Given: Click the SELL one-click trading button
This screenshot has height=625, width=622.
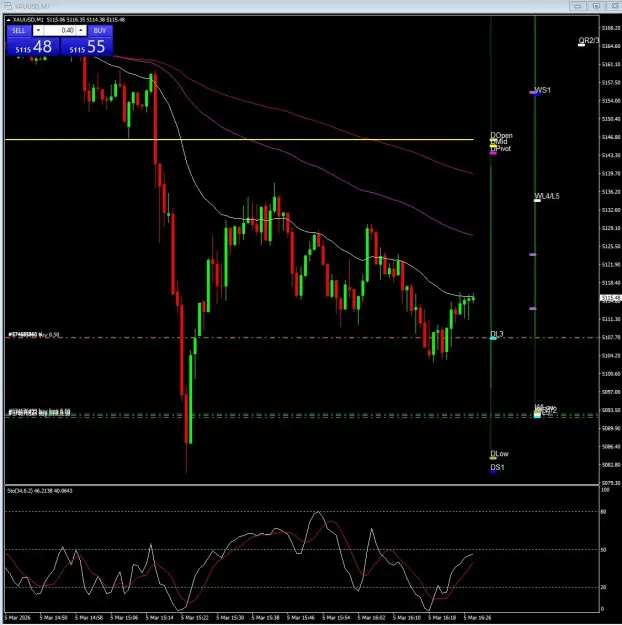Looking at the screenshot, I should 19,31.
